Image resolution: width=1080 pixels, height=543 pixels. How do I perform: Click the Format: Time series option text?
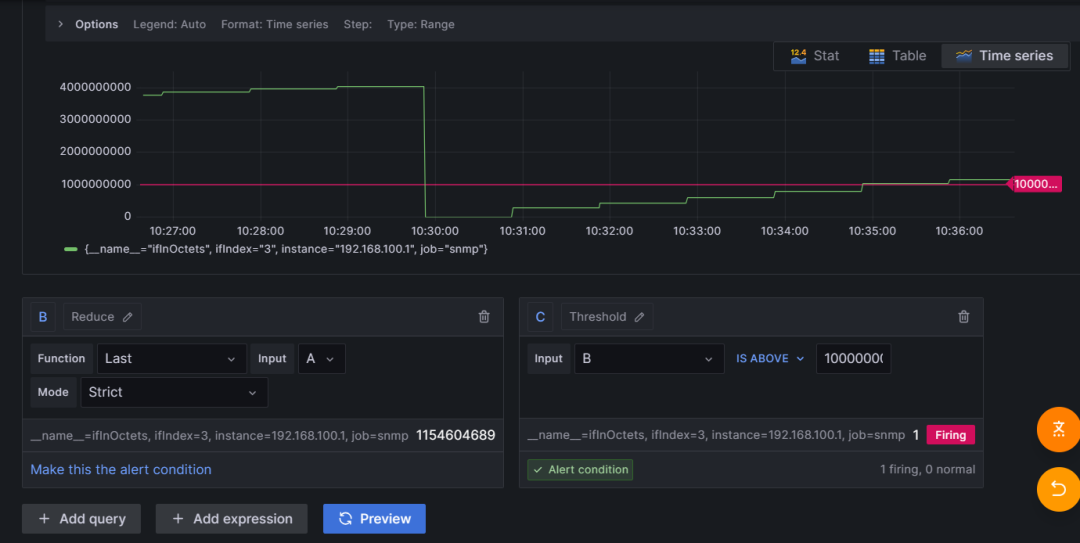(274, 24)
